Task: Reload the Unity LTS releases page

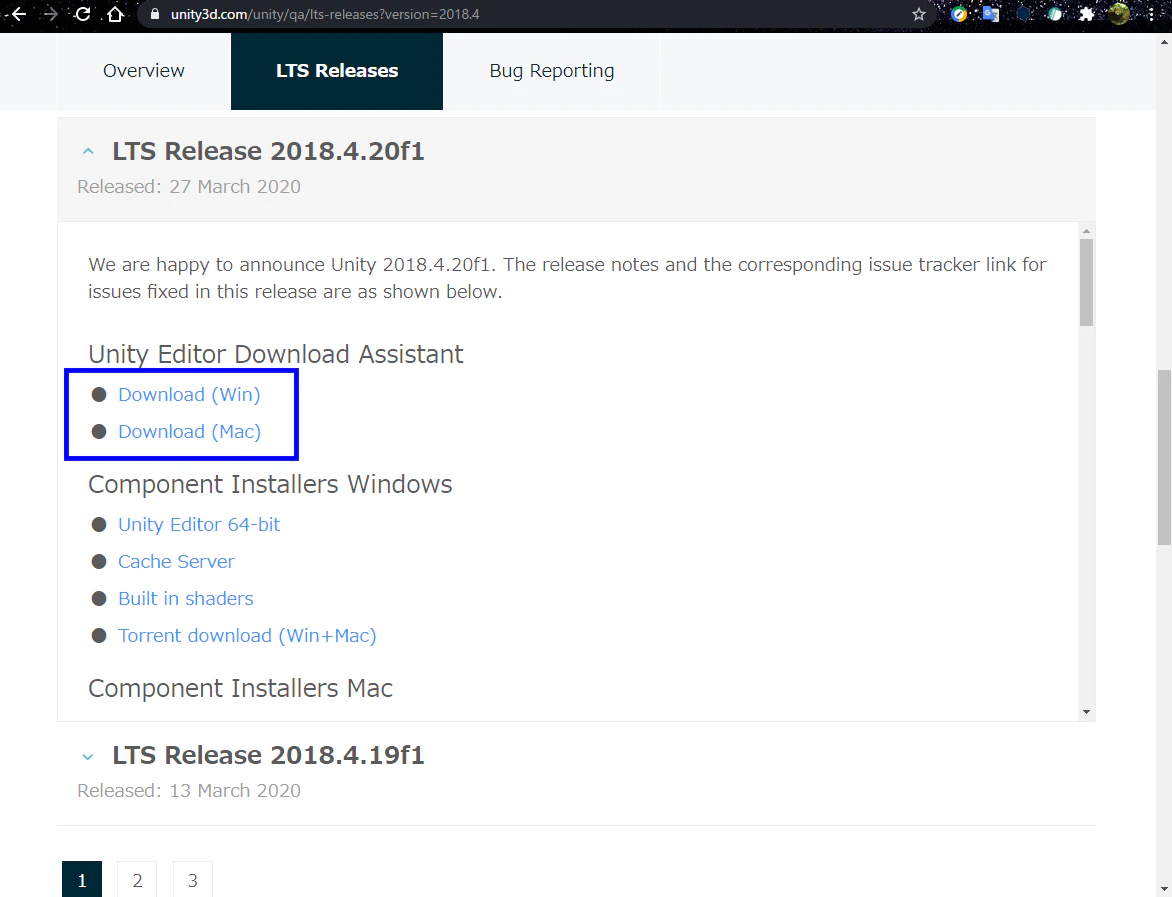Action: click(83, 13)
